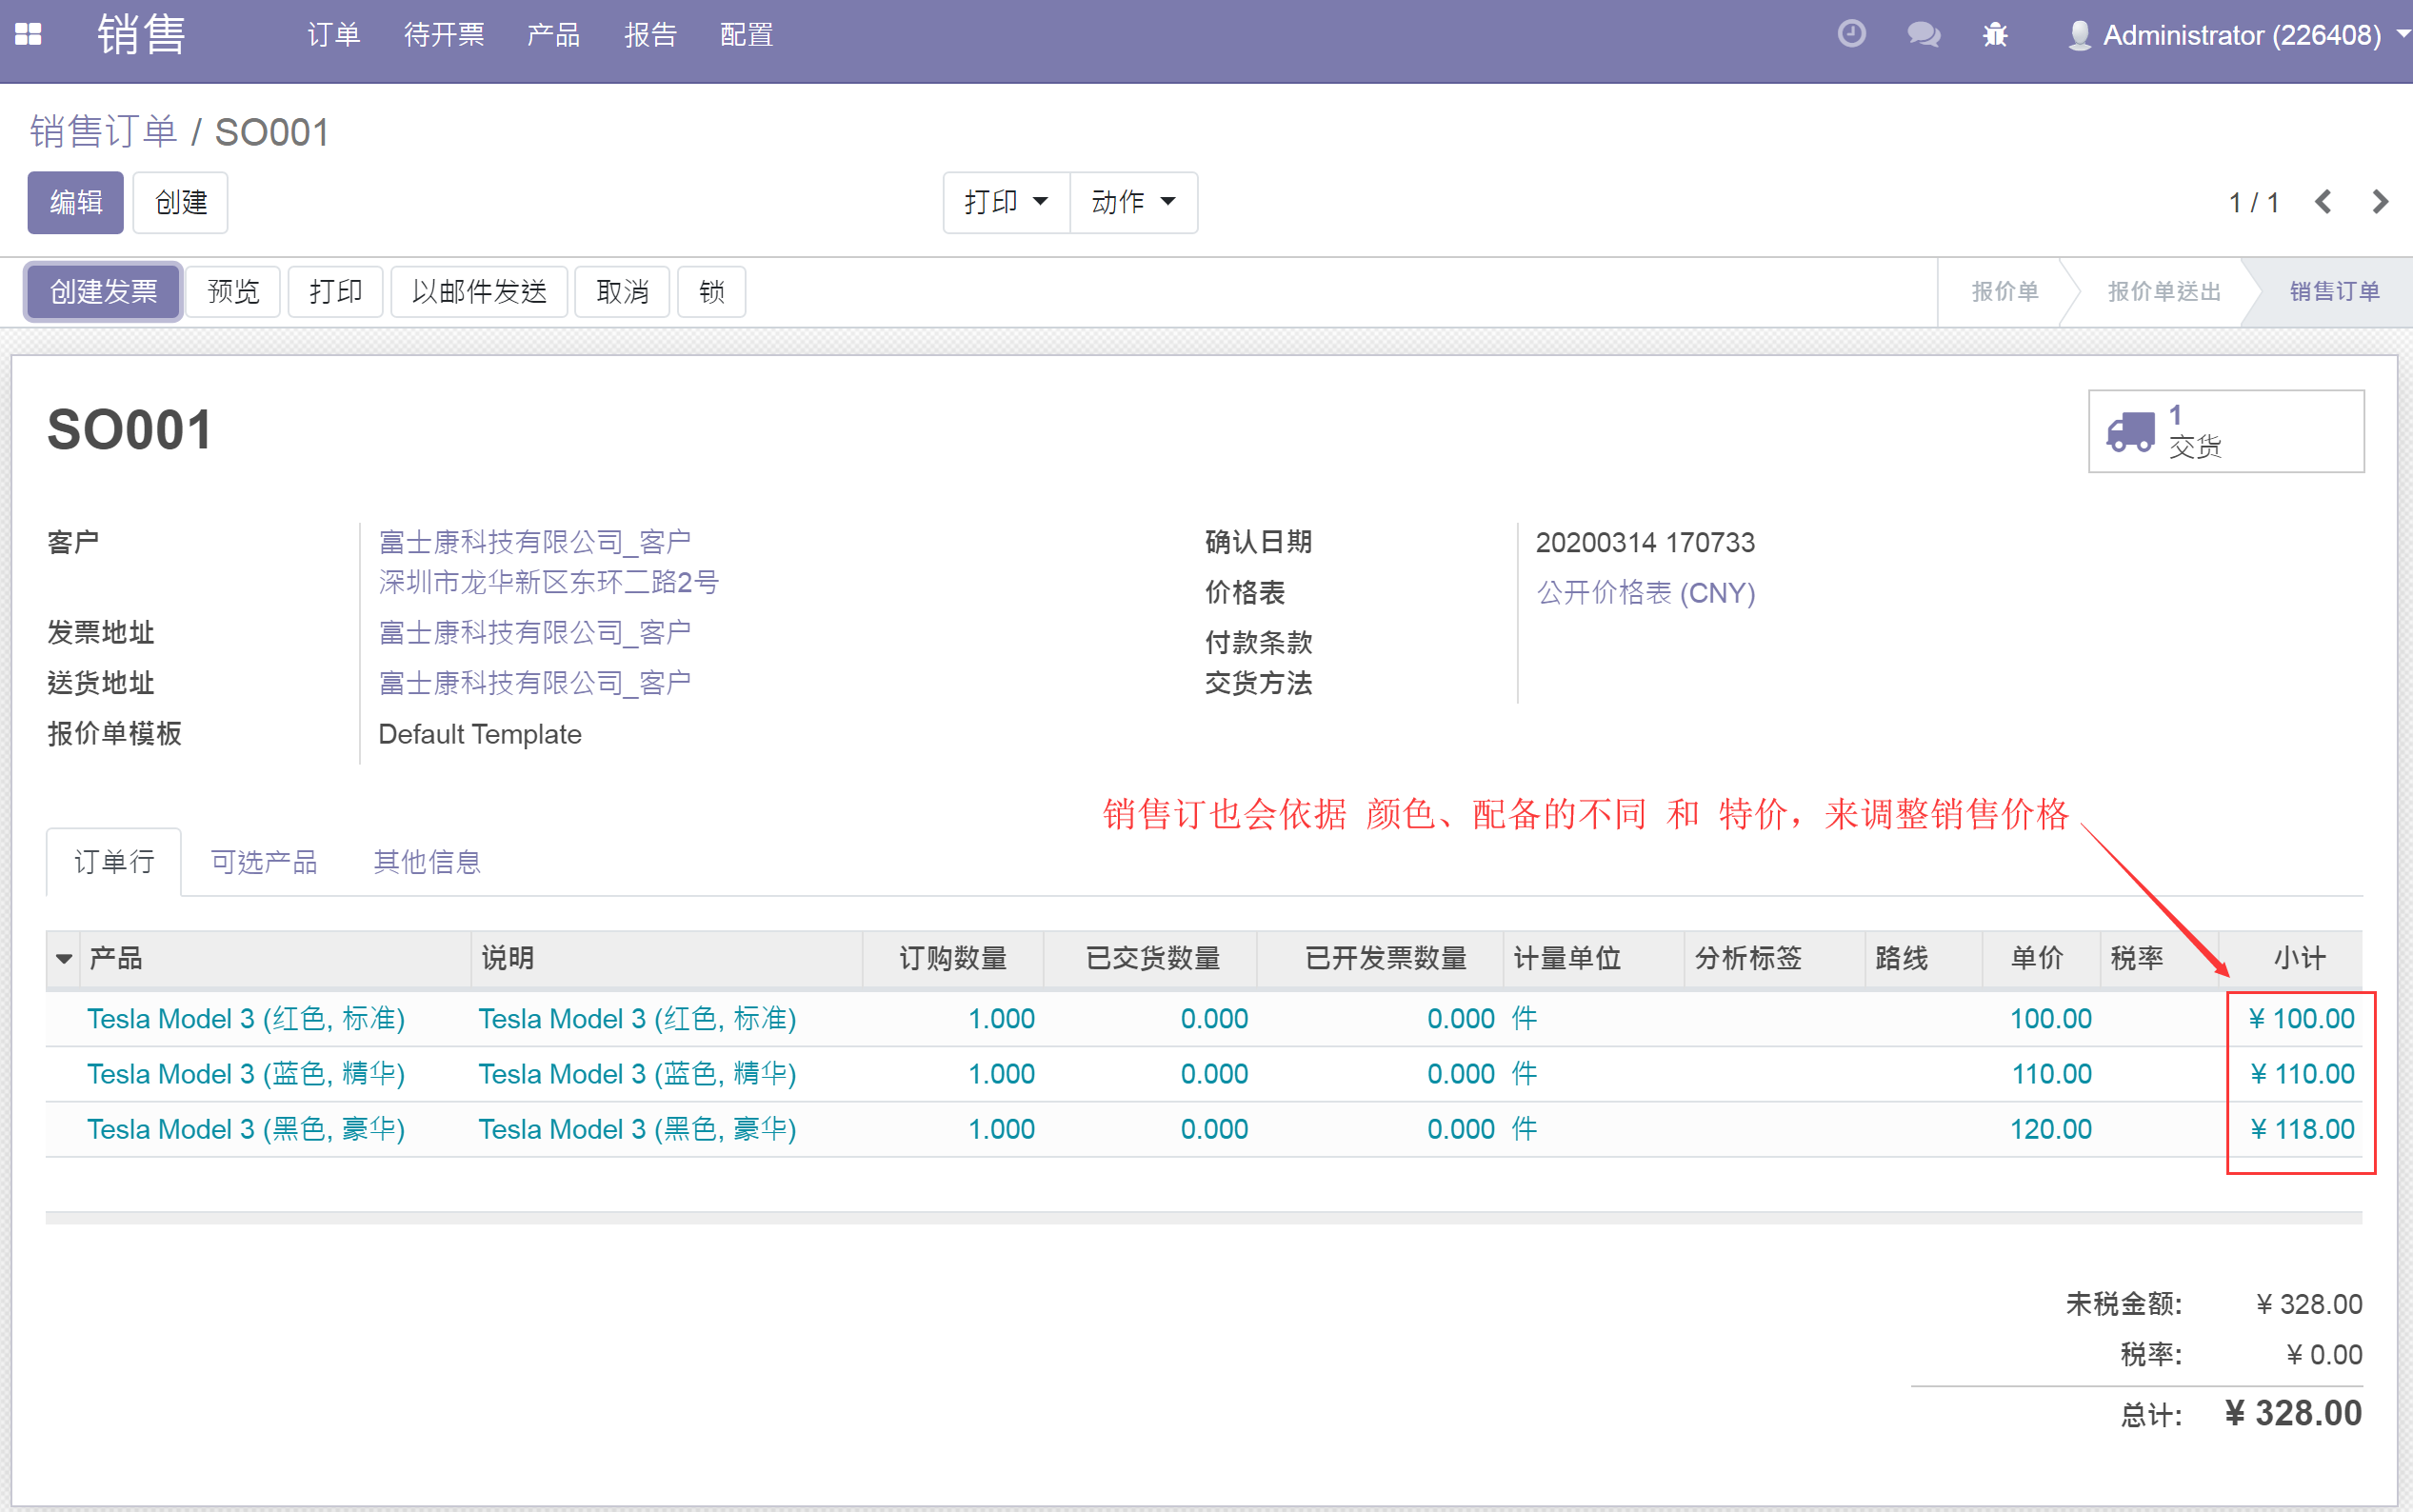
Task: Select the 报价单 status stage
Action: [2004, 291]
